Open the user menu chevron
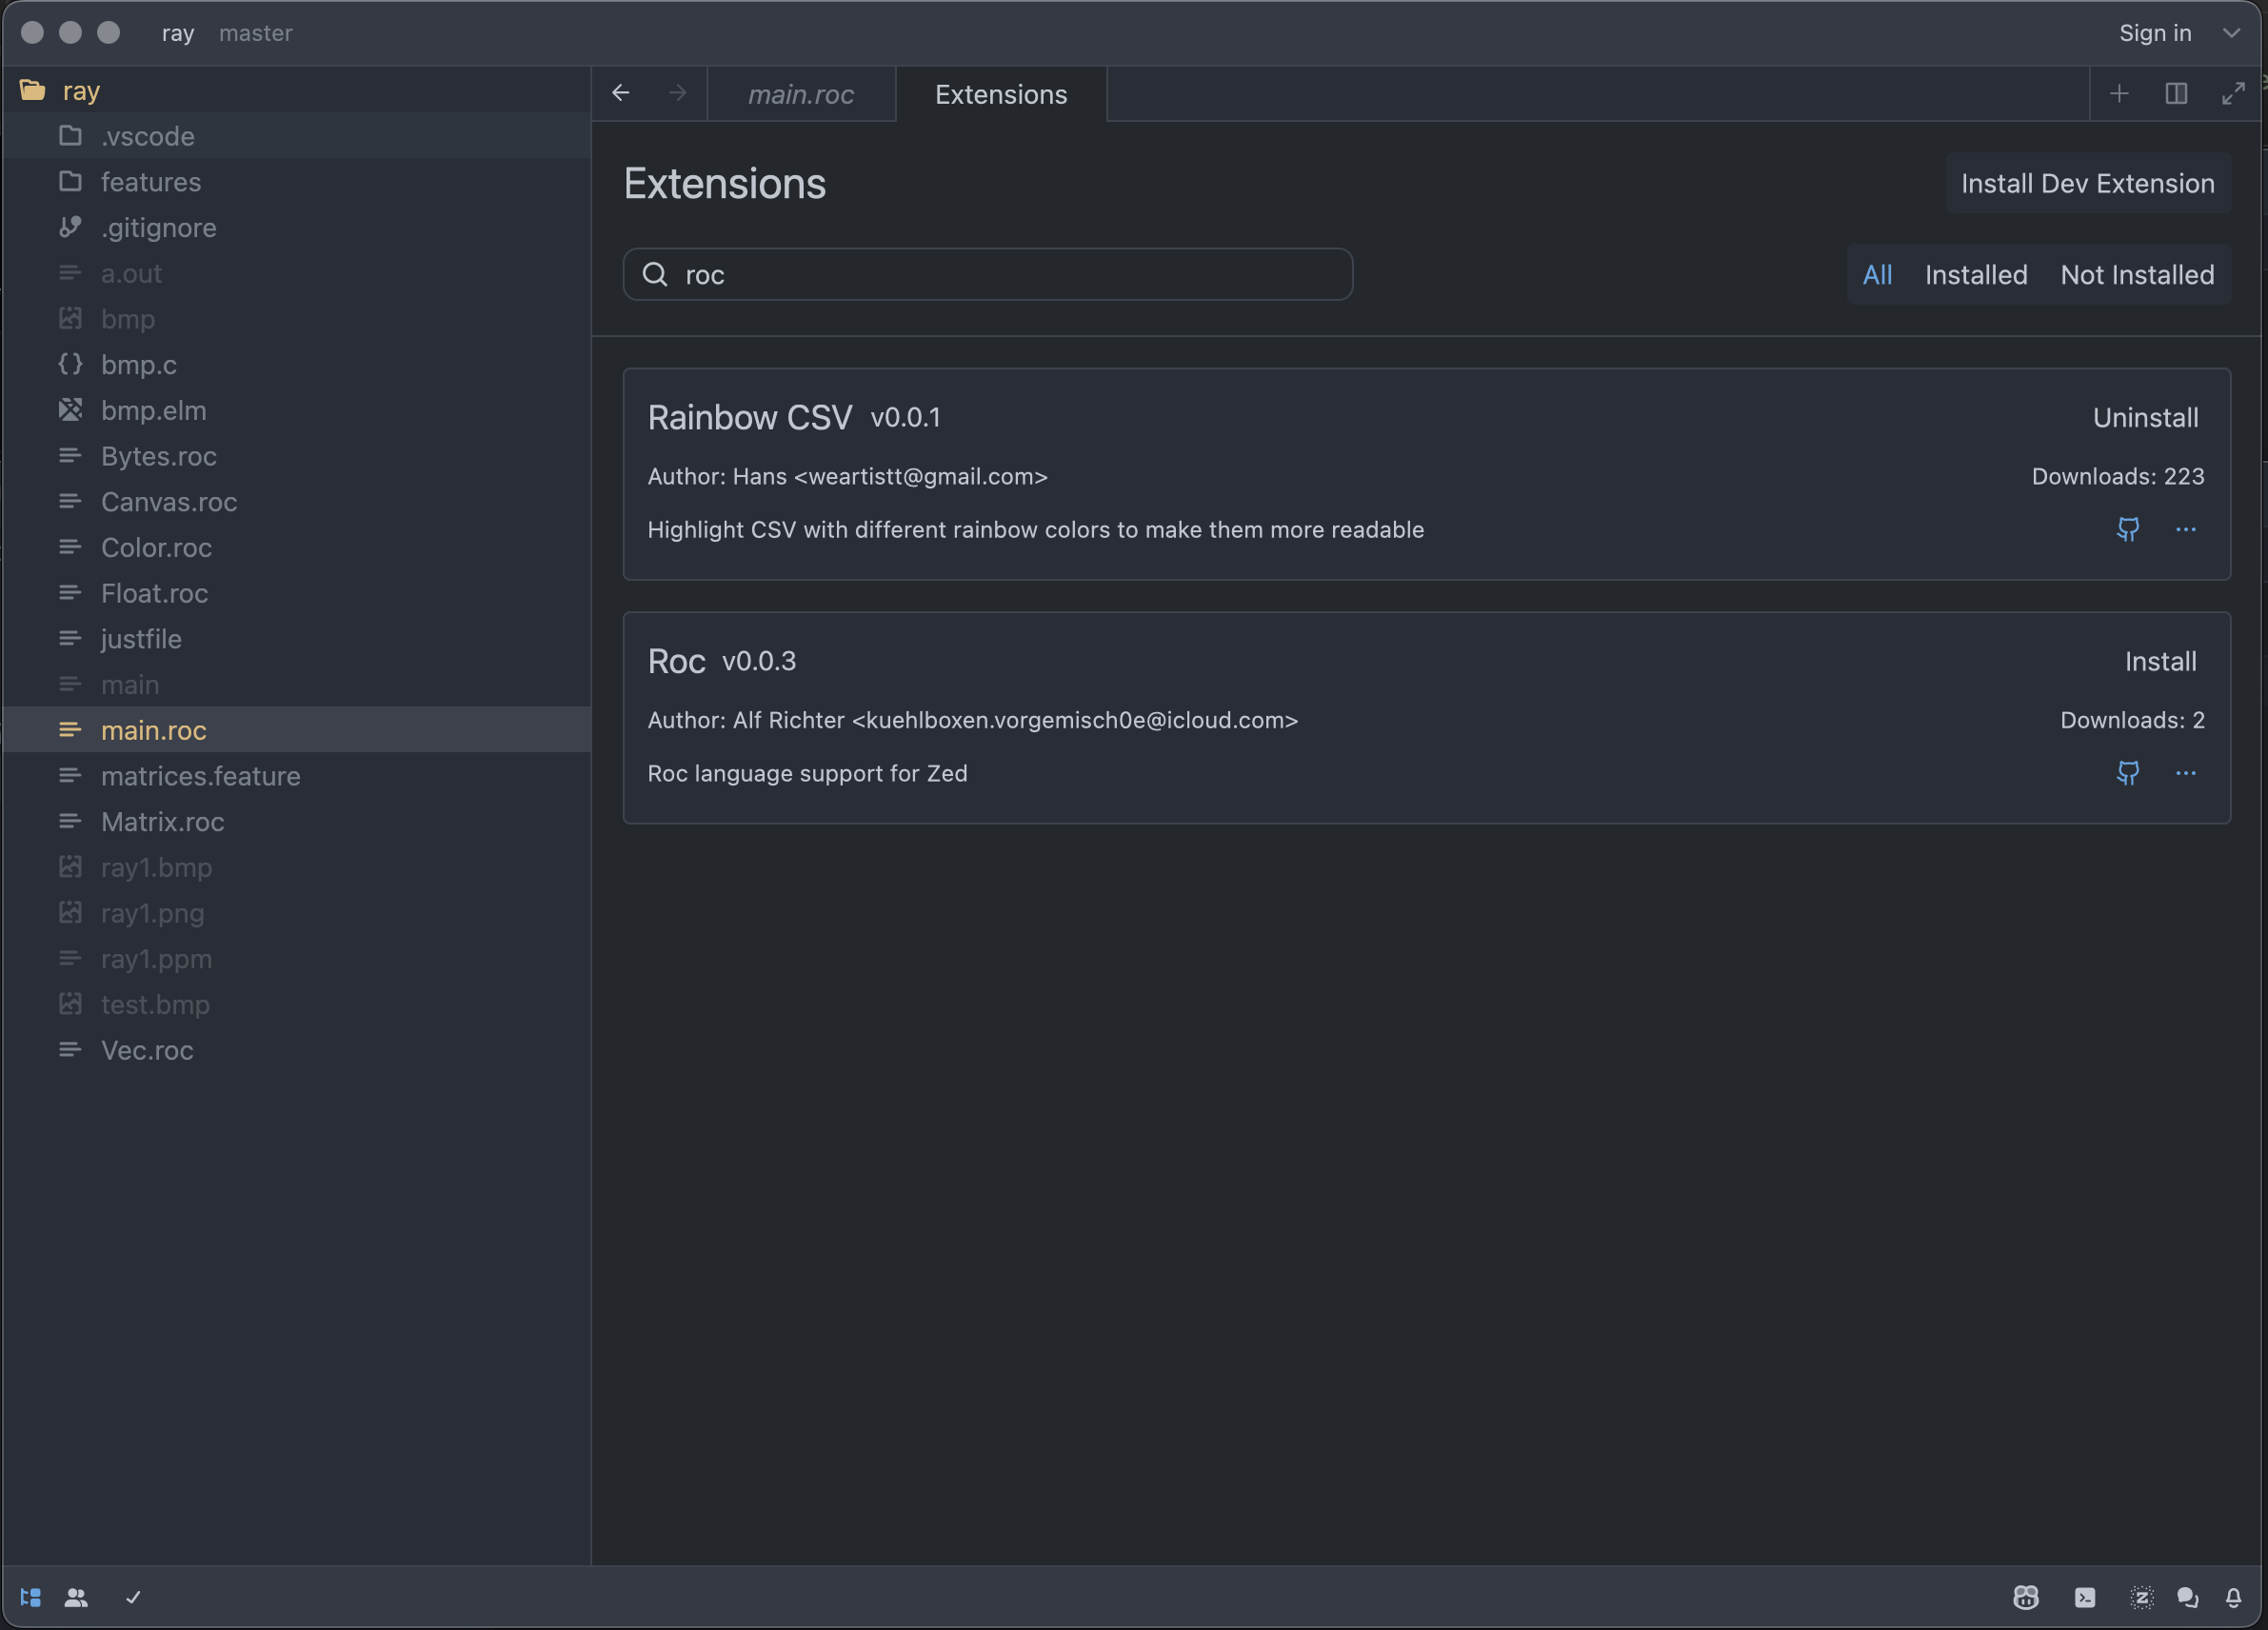2268x1630 pixels. click(x=2231, y=33)
